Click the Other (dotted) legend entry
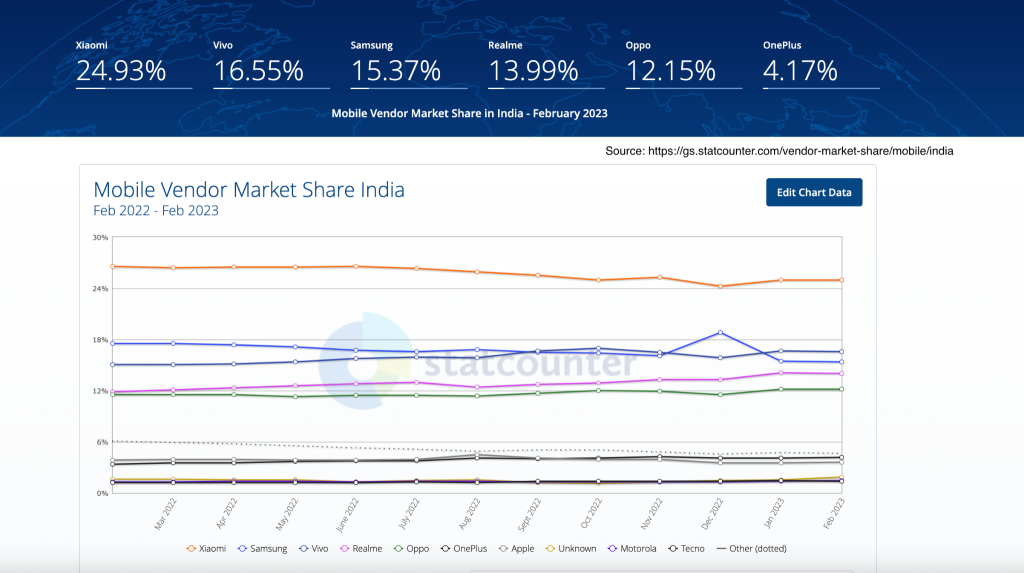 point(752,549)
